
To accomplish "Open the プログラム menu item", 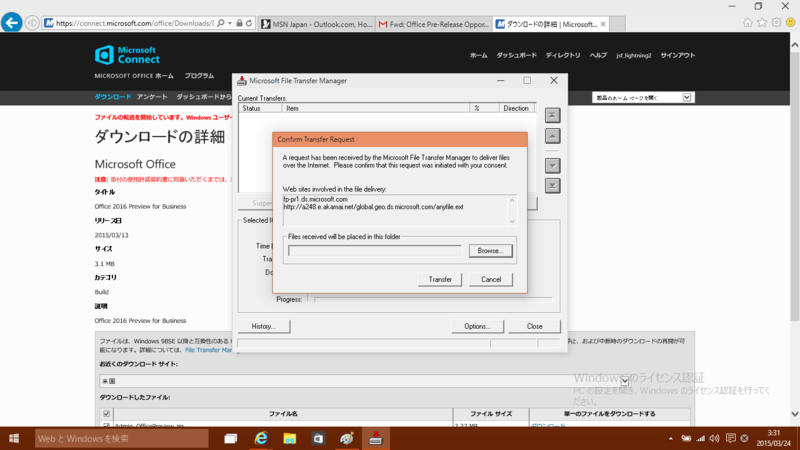I will 199,76.
